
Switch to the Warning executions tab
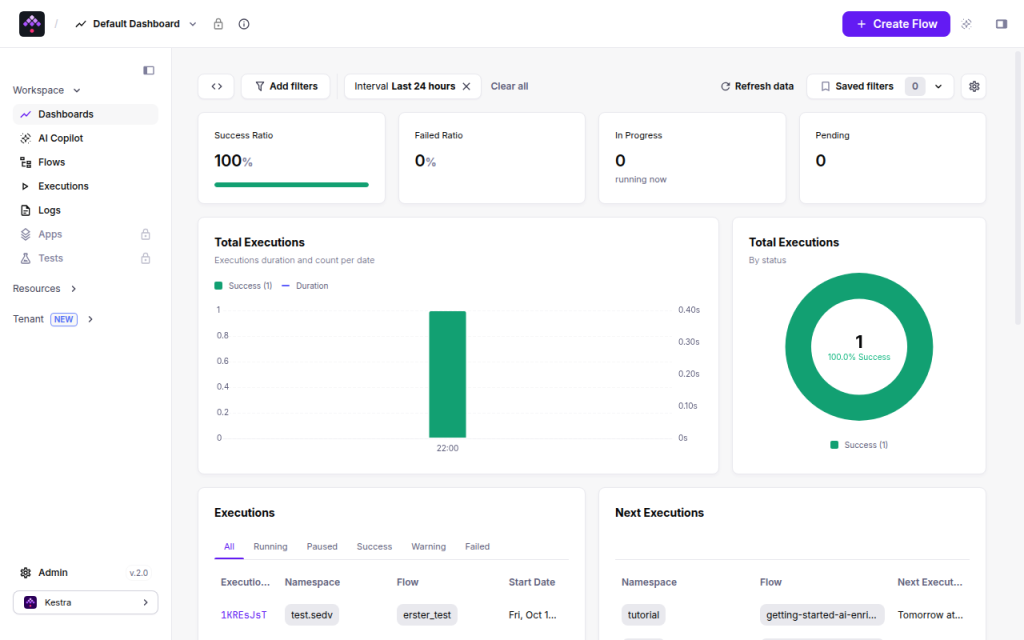point(428,547)
